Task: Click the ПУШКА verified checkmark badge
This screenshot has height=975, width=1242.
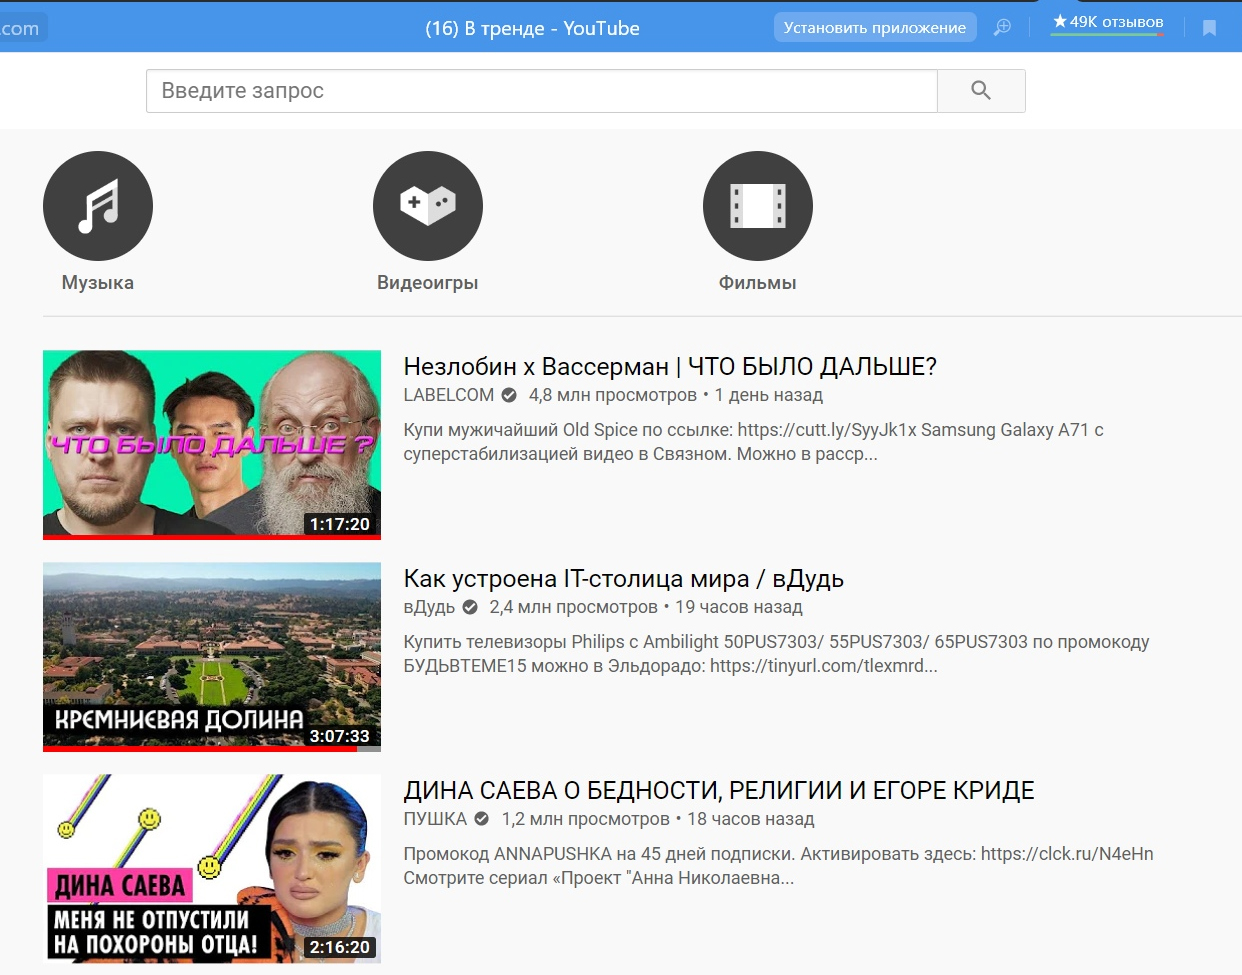Action: point(482,819)
